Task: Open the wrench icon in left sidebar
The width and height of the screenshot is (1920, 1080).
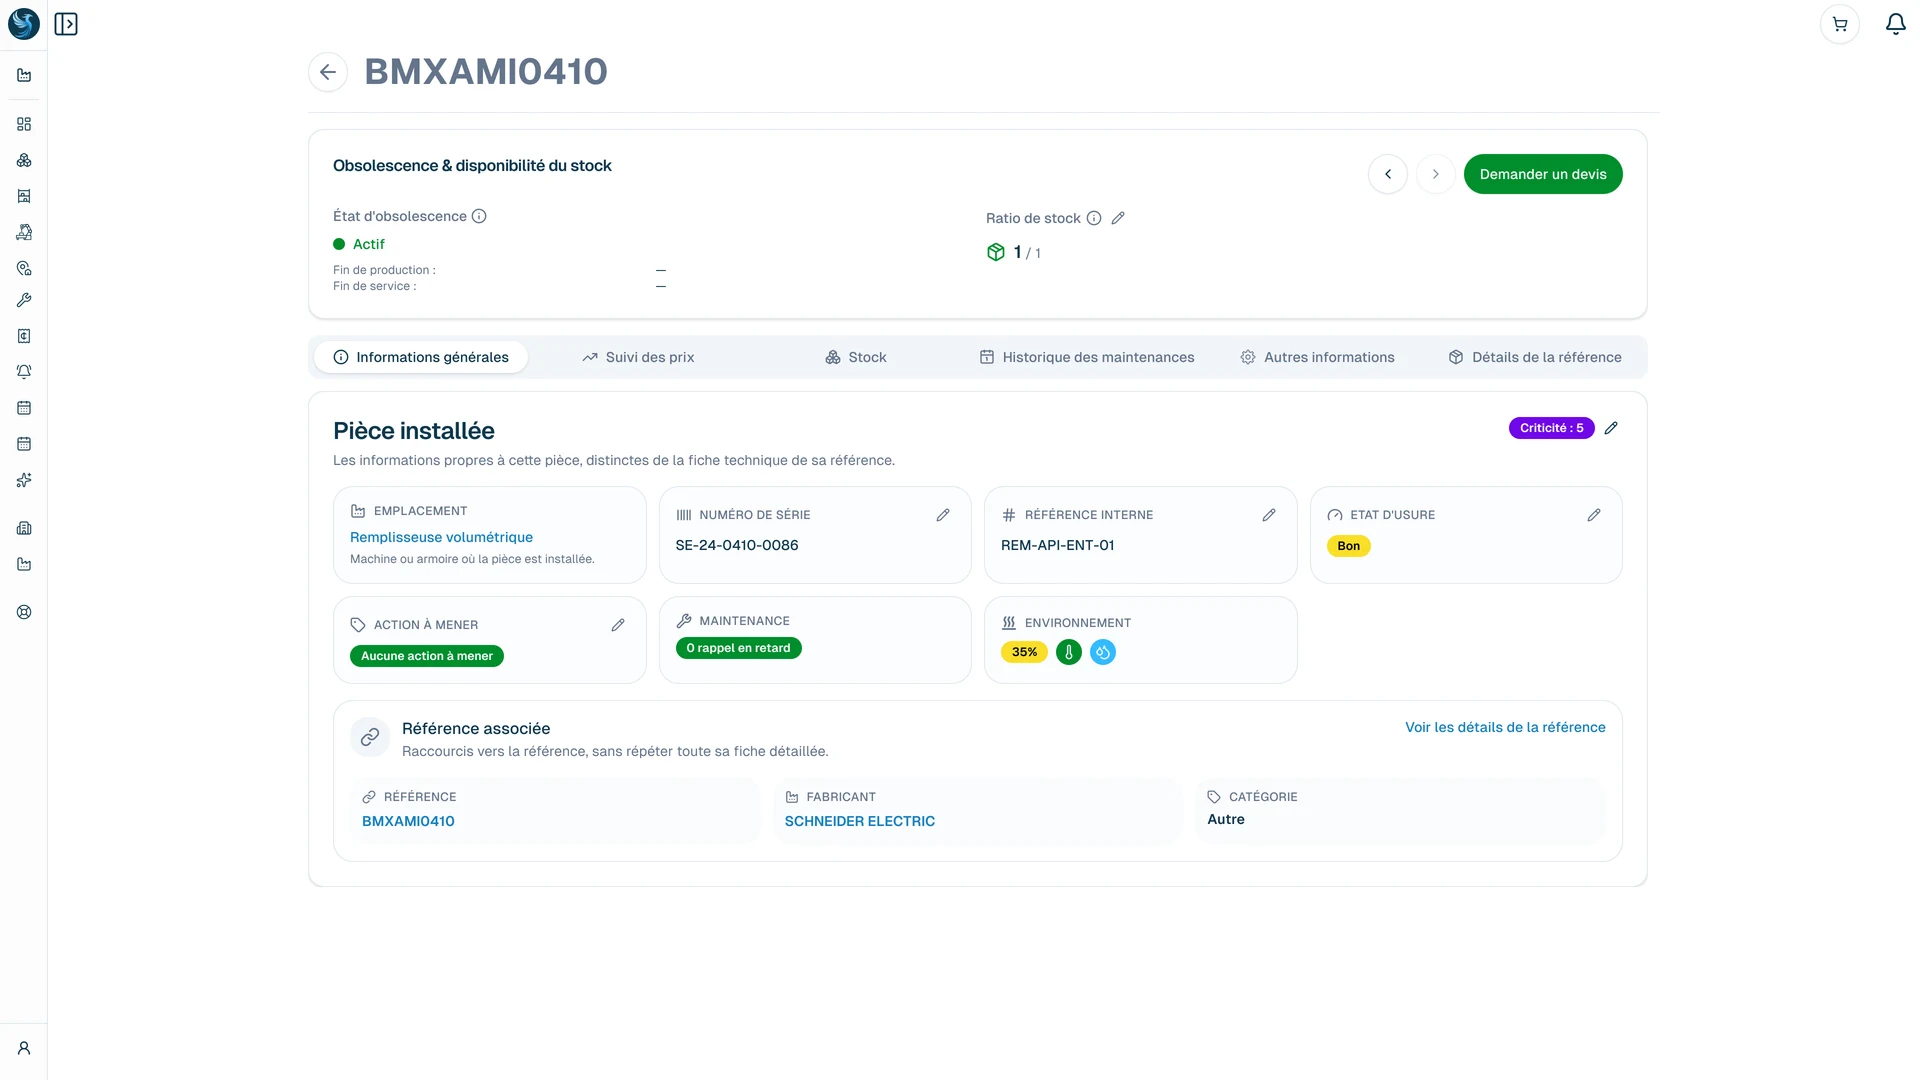Action: pos(24,300)
